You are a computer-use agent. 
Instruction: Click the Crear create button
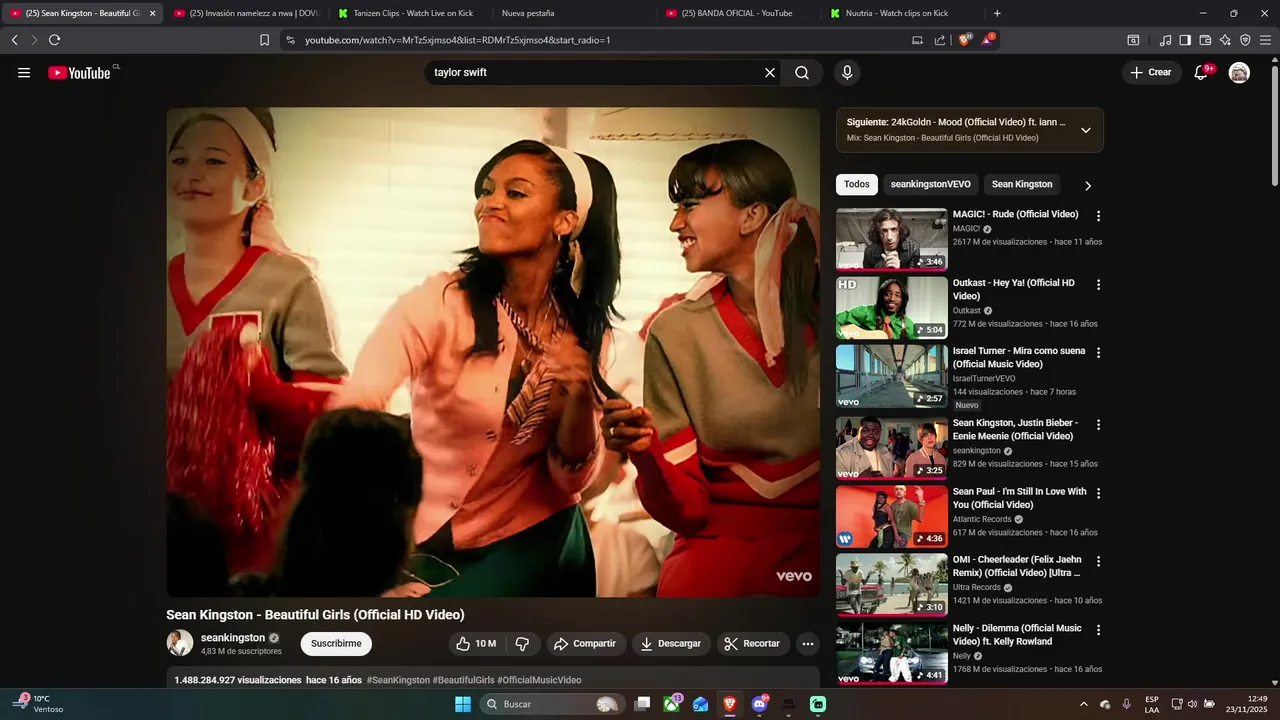pyautogui.click(x=1150, y=72)
